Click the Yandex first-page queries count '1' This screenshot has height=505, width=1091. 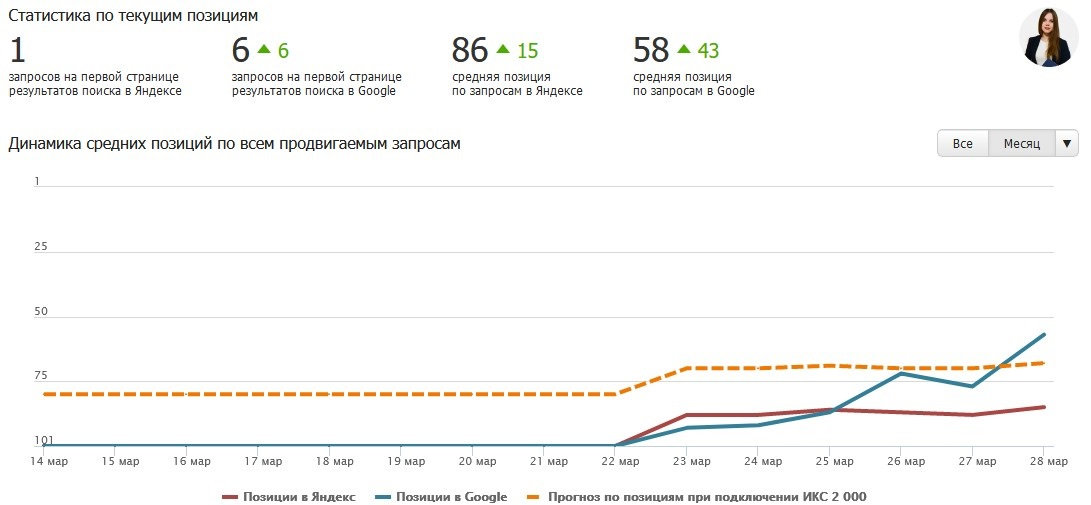pos(16,50)
